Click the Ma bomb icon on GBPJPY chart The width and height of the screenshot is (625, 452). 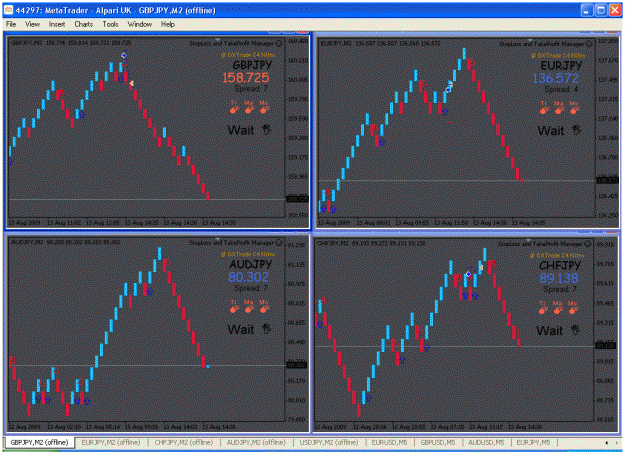click(248, 109)
